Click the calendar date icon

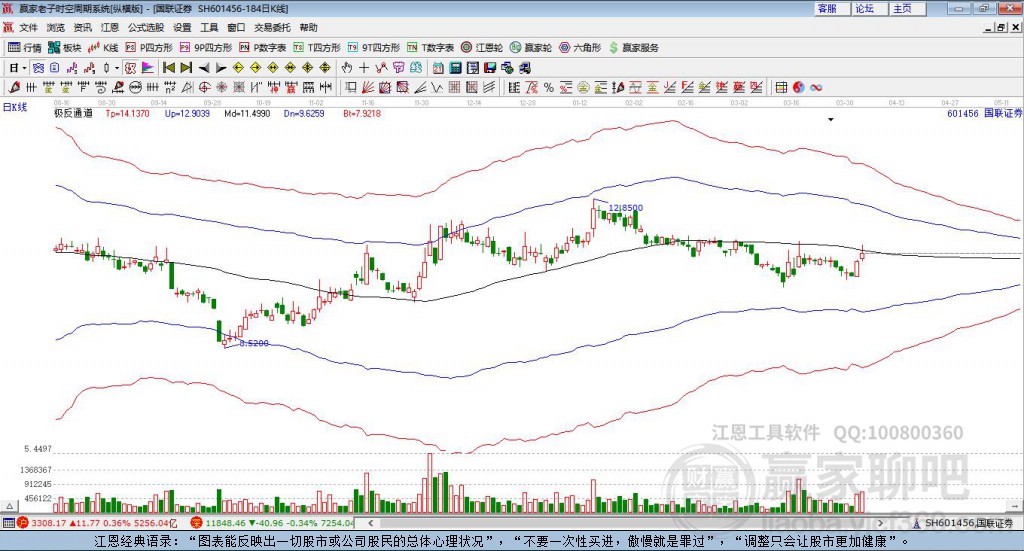(x=438, y=68)
